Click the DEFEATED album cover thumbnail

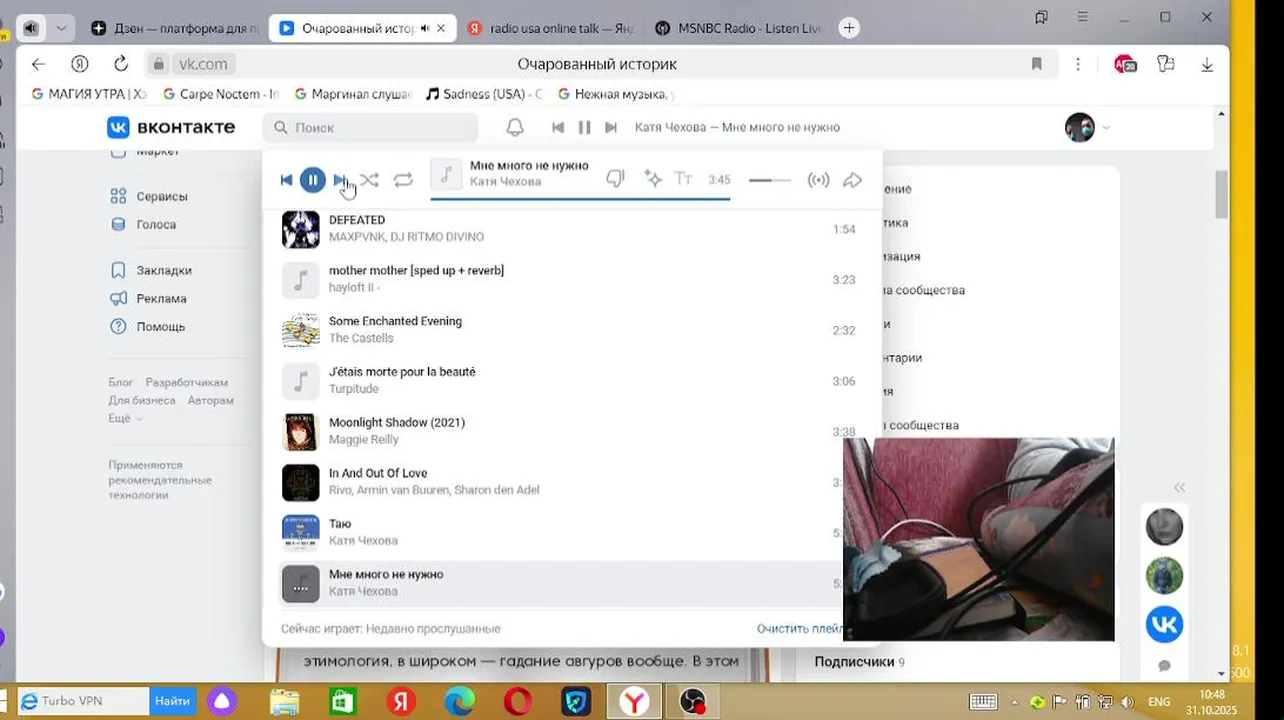[x=300, y=229]
